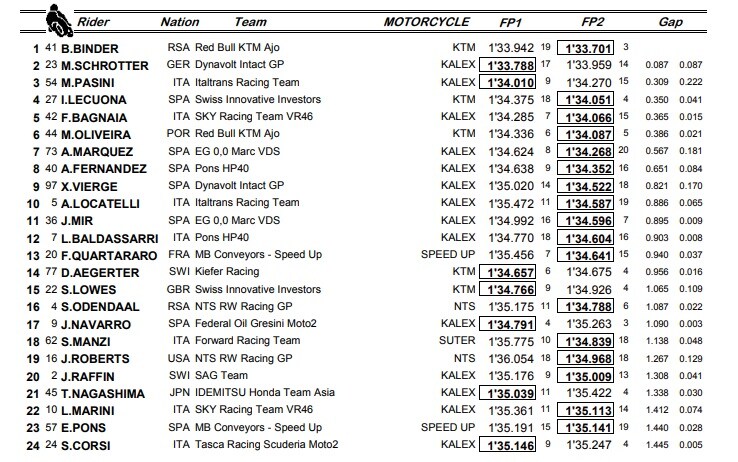Click S.CORSI's boxed FP1 time 1'35.146
This screenshot has height=462, width=738.
507,445
